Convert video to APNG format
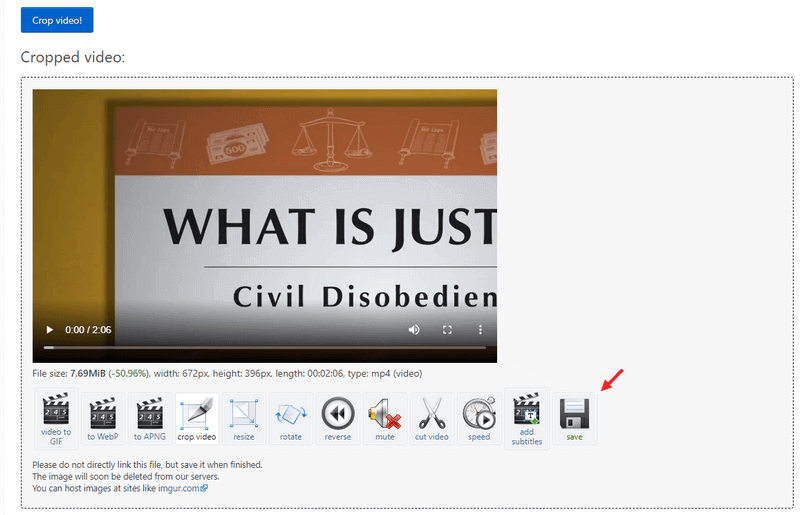The image size is (800, 515). (149, 419)
